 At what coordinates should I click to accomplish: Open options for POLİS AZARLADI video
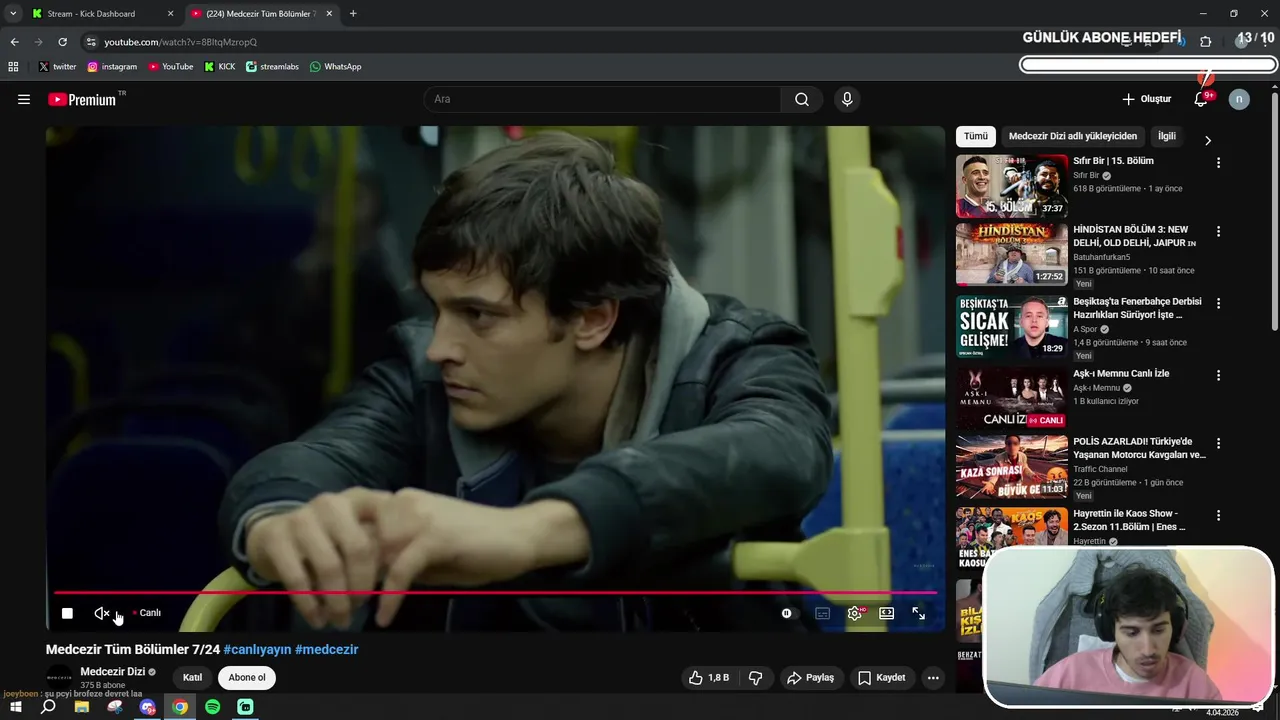click(x=1218, y=443)
